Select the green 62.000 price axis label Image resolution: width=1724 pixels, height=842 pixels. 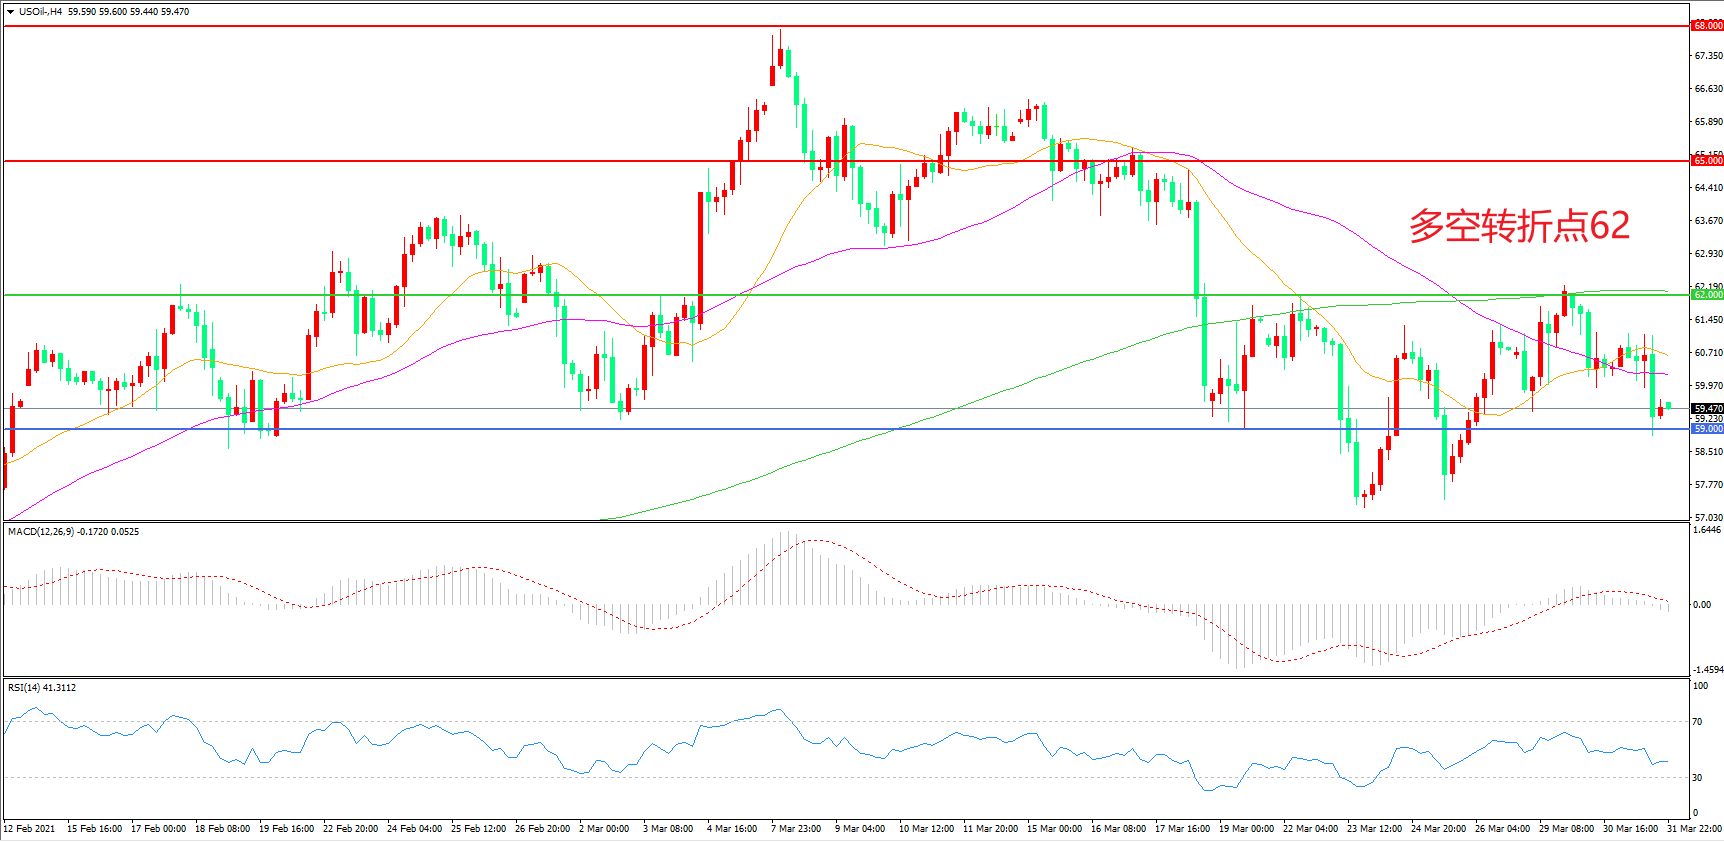[x=1707, y=295]
